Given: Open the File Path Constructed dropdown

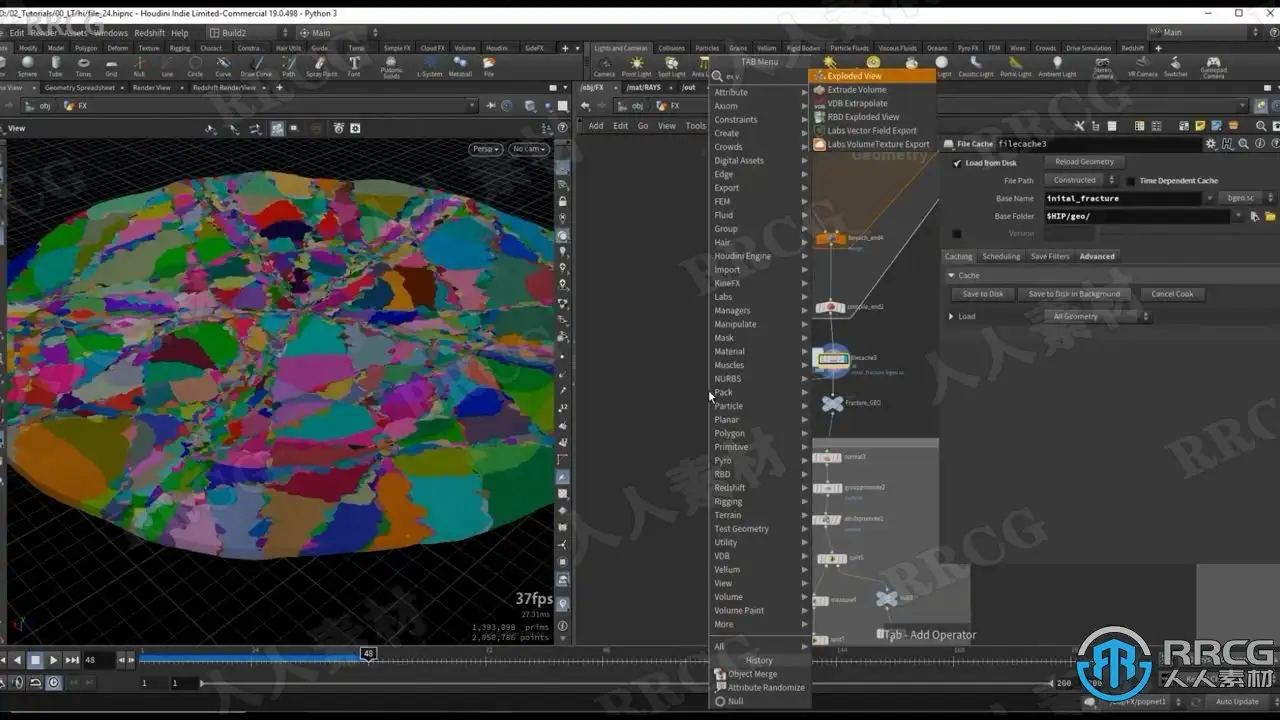Looking at the screenshot, I should [x=1081, y=180].
